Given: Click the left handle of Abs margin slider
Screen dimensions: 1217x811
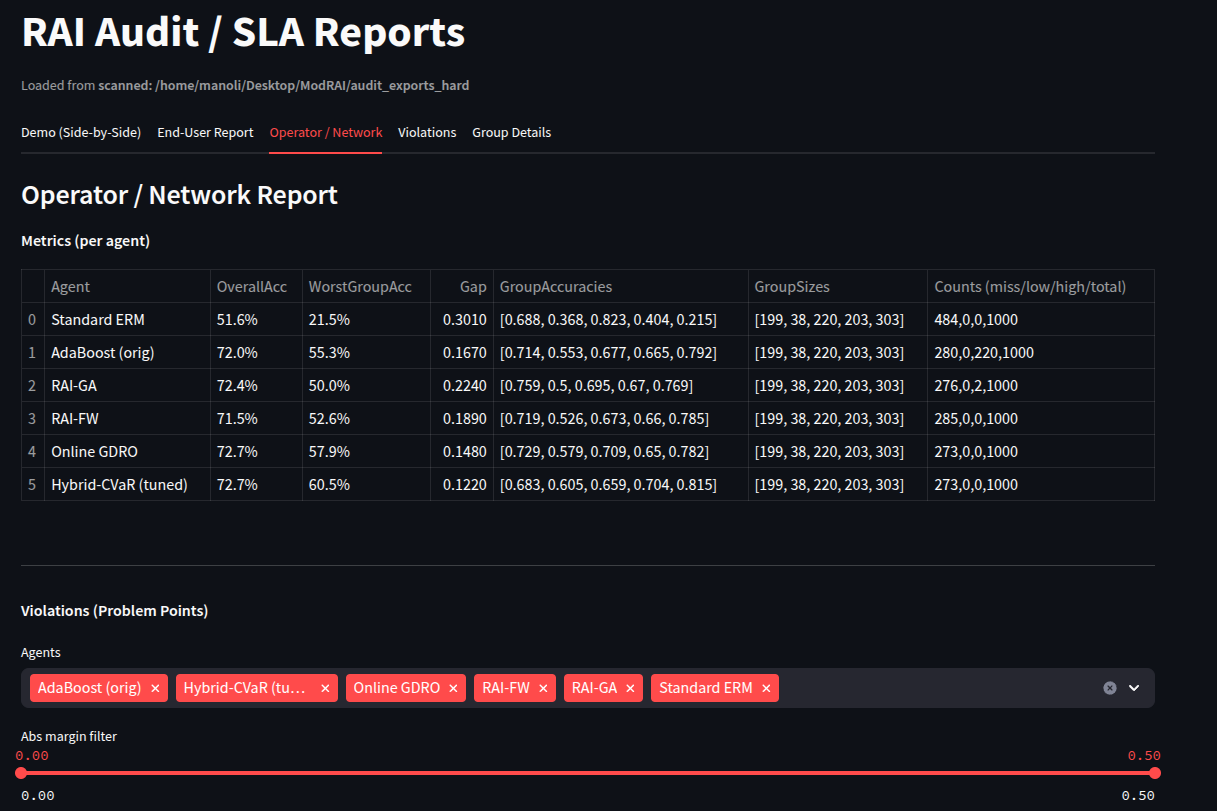Looking at the screenshot, I should [x=21, y=773].
